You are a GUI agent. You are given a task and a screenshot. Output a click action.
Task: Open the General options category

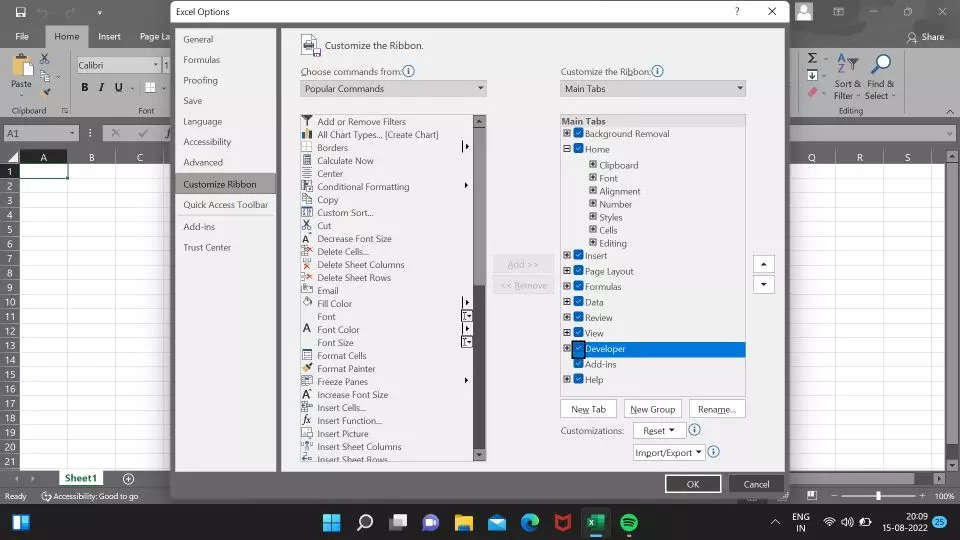click(x=198, y=39)
